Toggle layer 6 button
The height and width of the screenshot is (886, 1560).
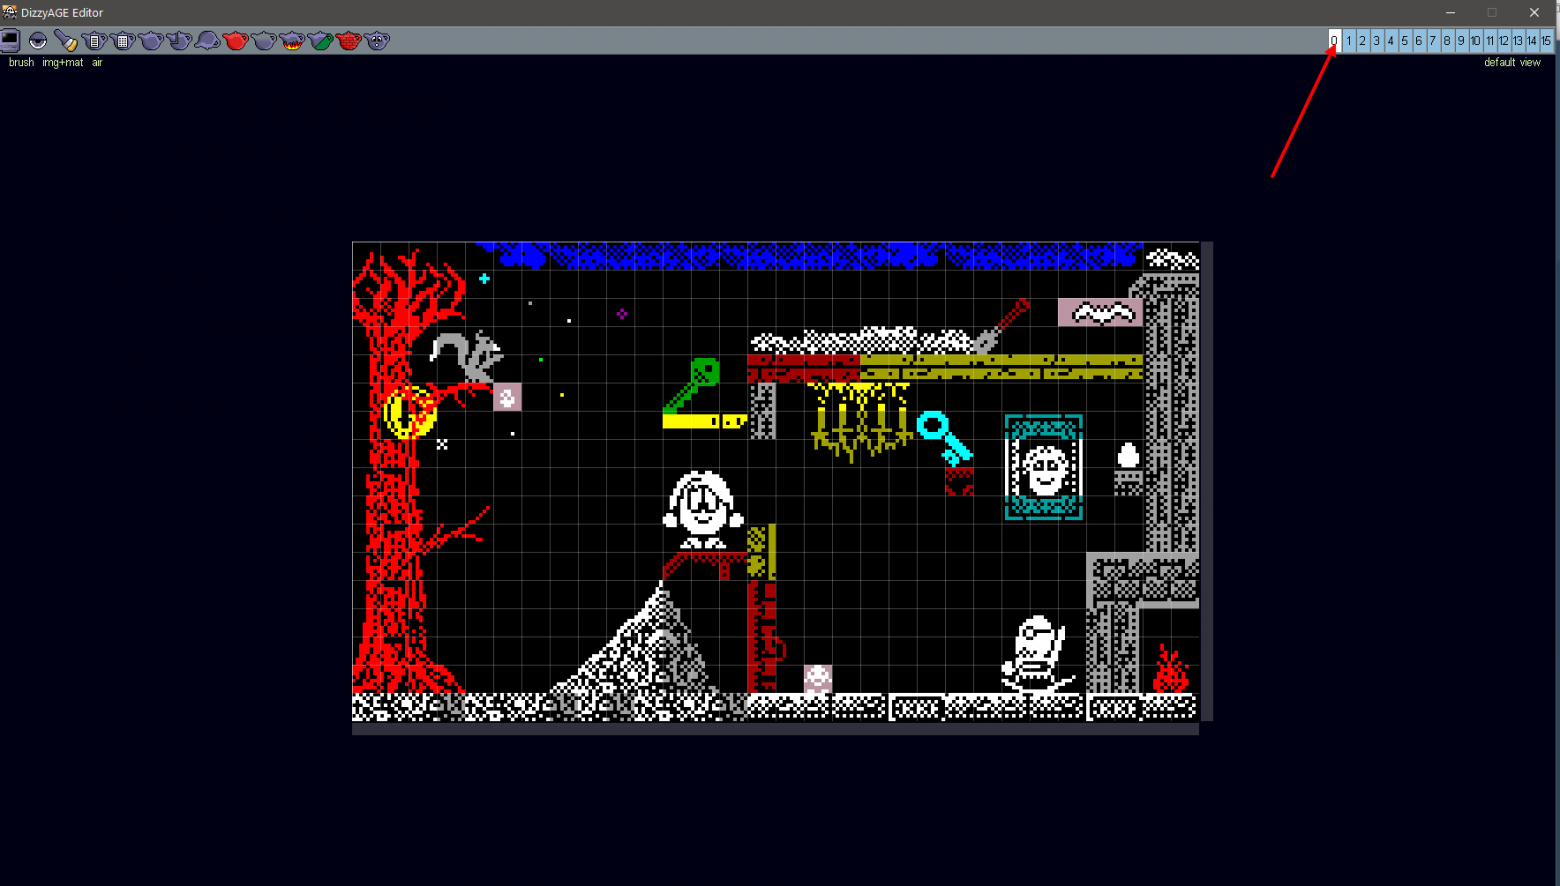coord(1418,40)
